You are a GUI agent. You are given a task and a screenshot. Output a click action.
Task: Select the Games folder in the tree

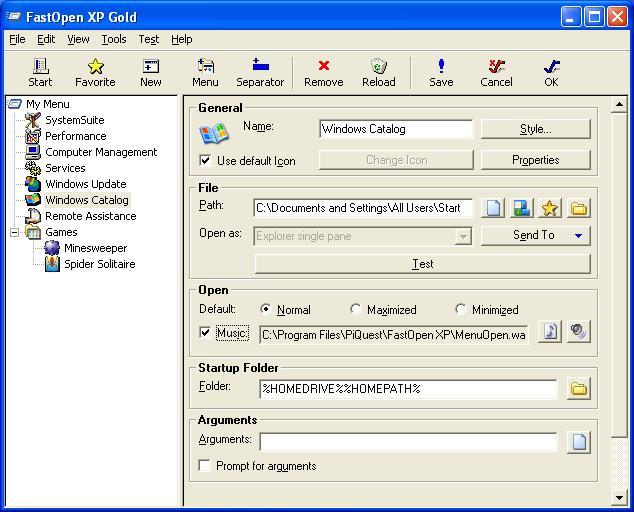point(61,232)
